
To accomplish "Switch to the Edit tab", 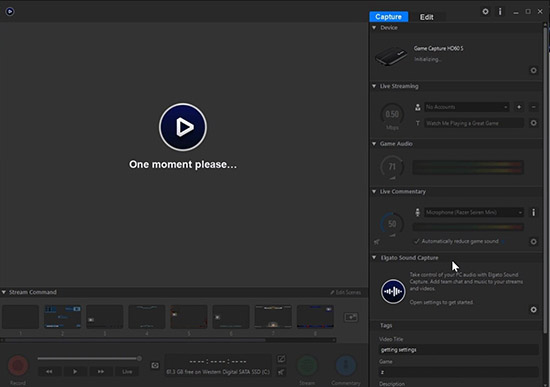I will [427, 17].
